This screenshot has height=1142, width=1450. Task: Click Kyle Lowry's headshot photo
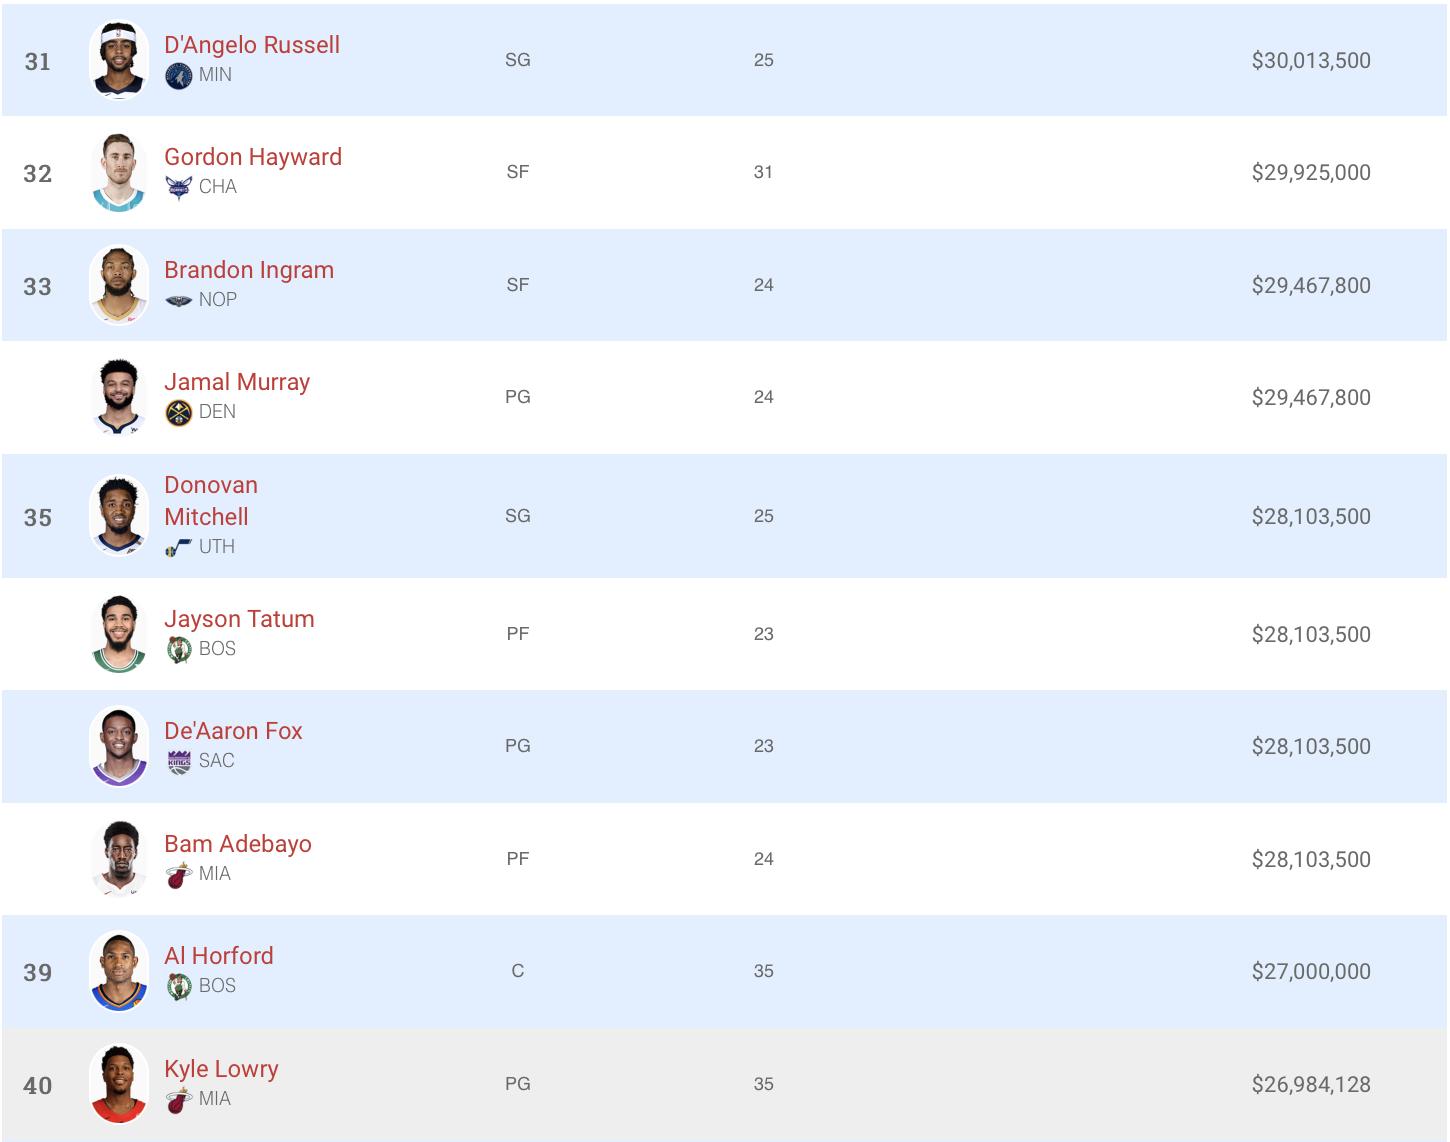tap(119, 1084)
